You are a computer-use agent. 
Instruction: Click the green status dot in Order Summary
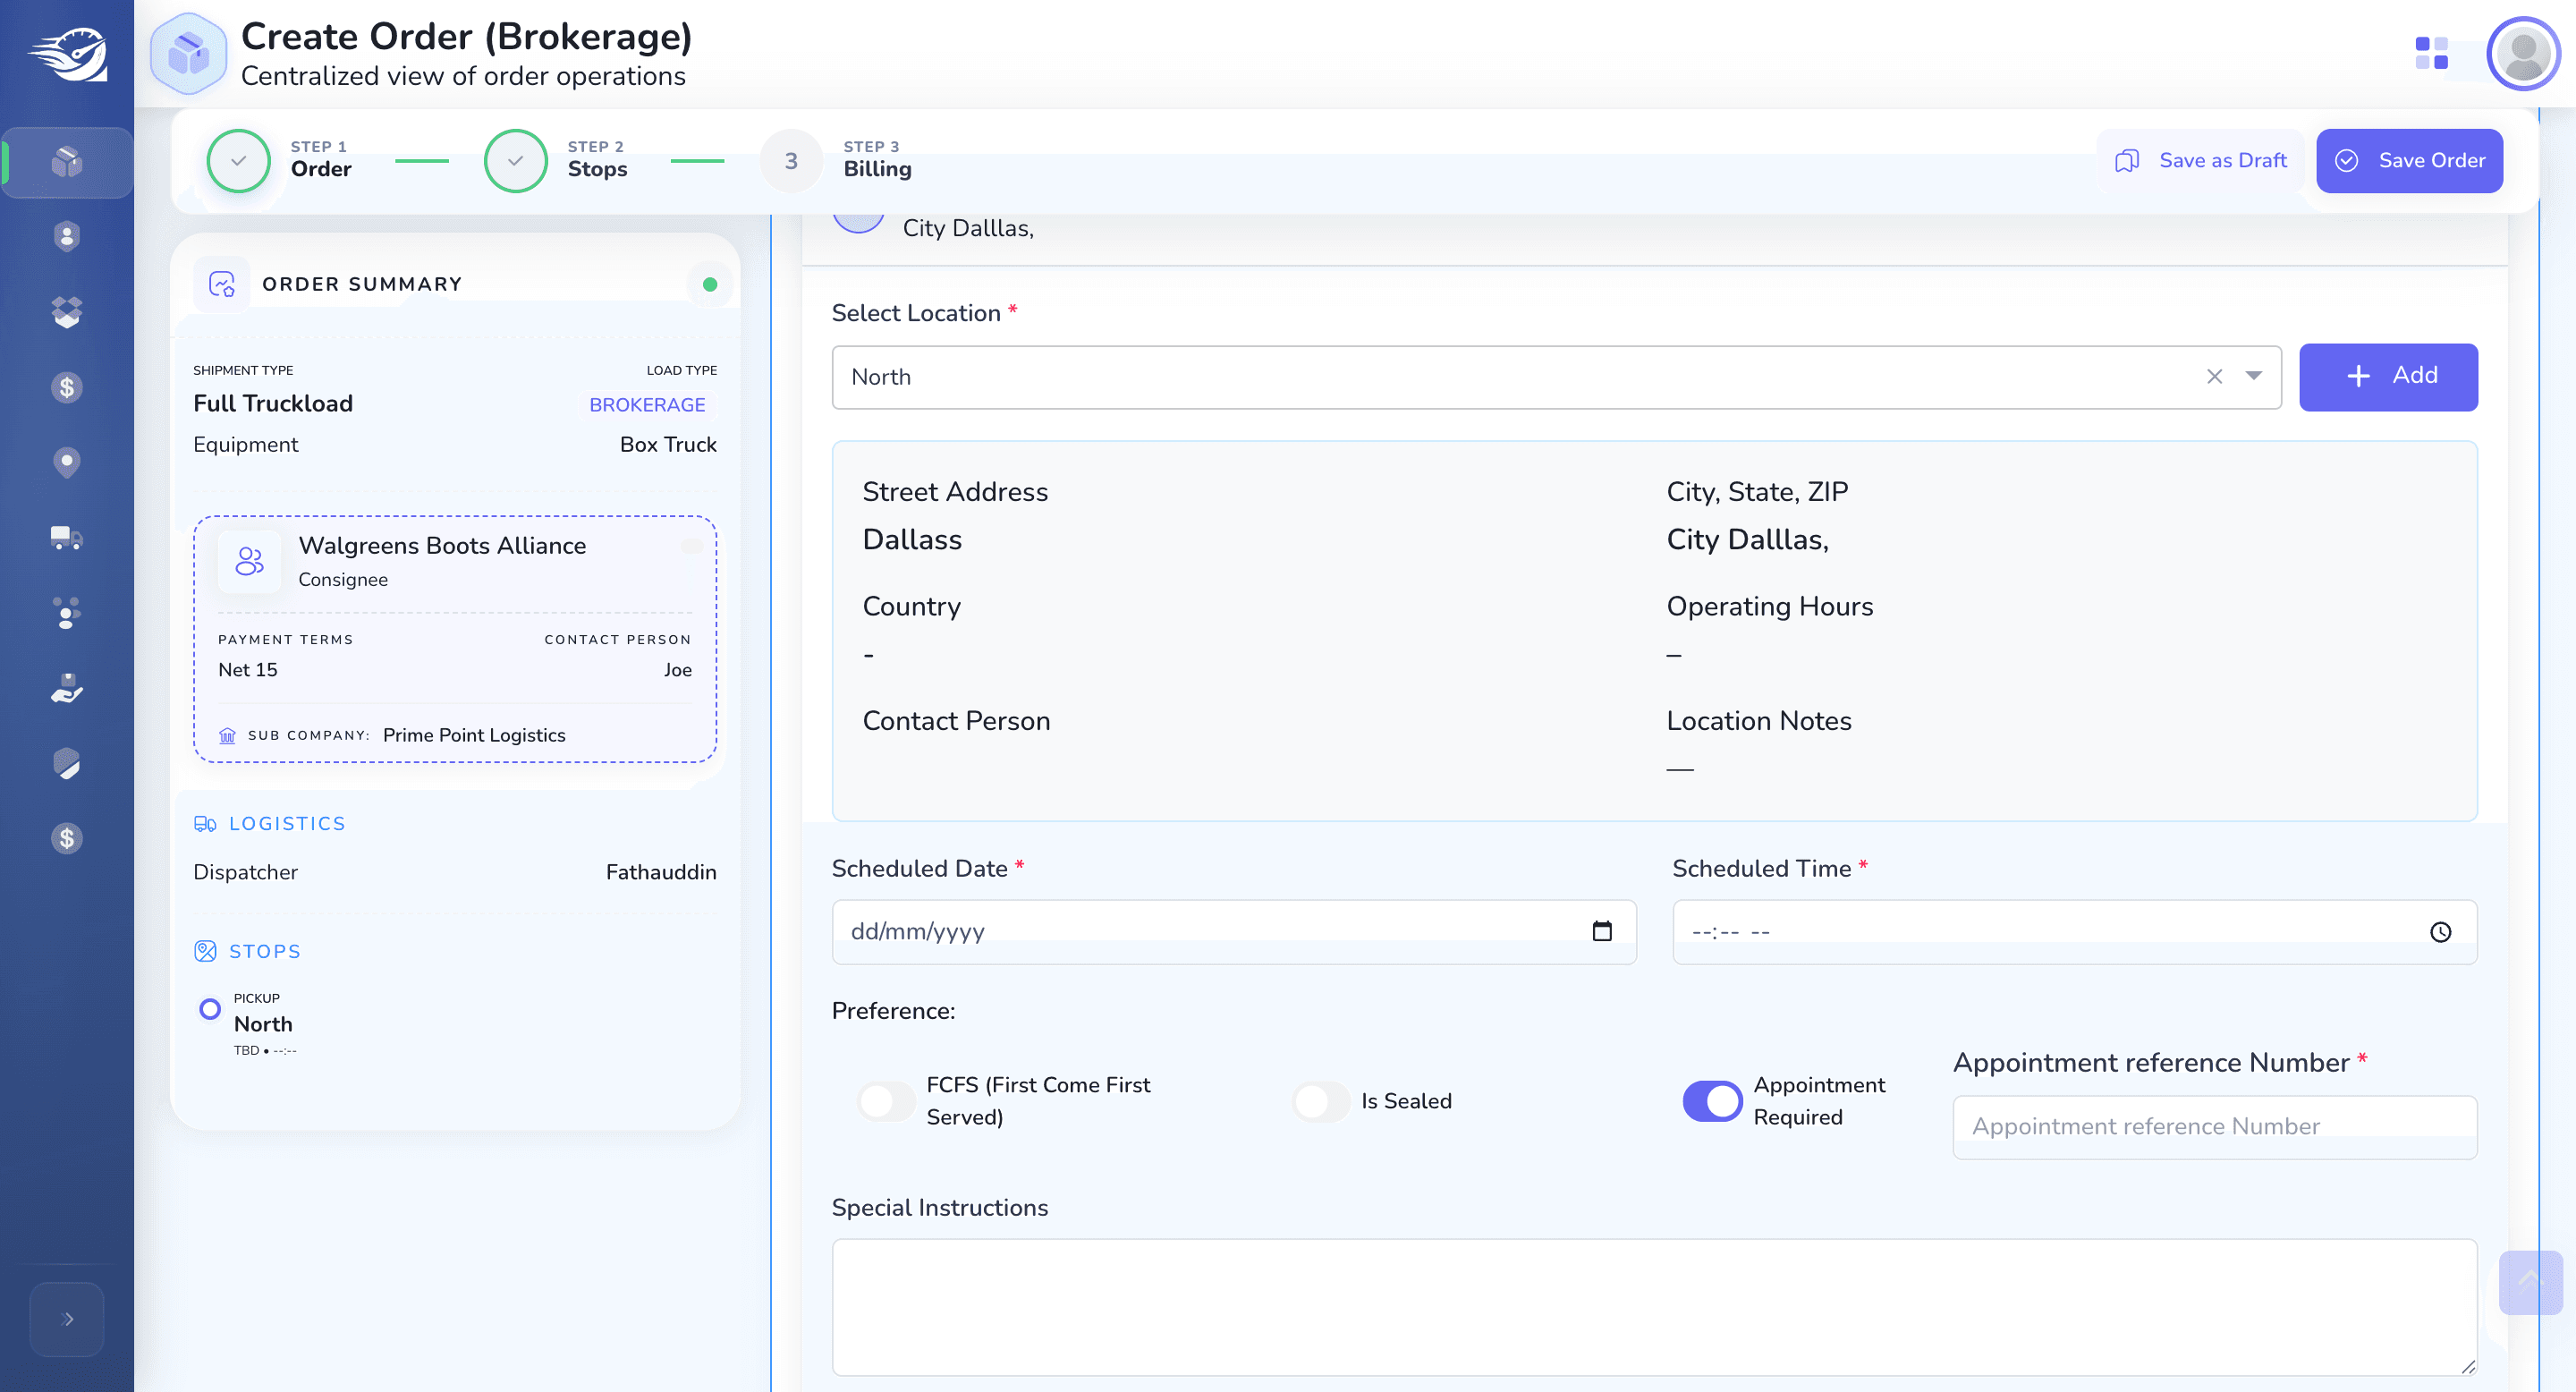[709, 284]
